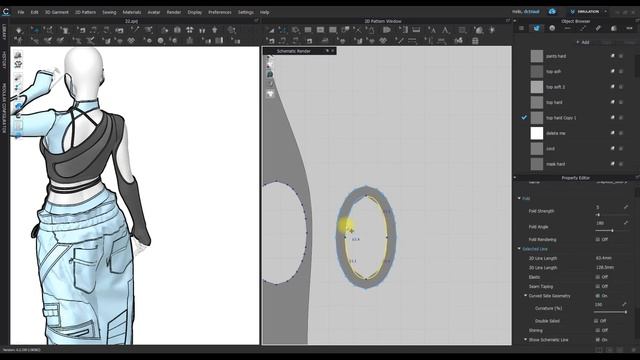640x360 pixels.
Task: Toggle the Seam Taping Off checkbox
Action: coord(598,286)
